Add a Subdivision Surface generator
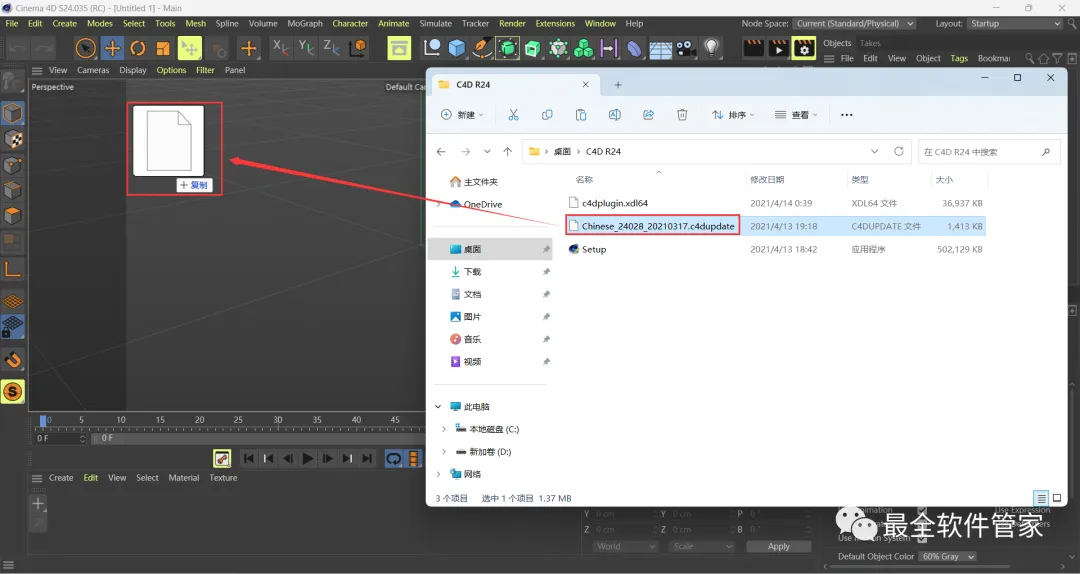This screenshot has width=1080, height=574. click(x=508, y=48)
